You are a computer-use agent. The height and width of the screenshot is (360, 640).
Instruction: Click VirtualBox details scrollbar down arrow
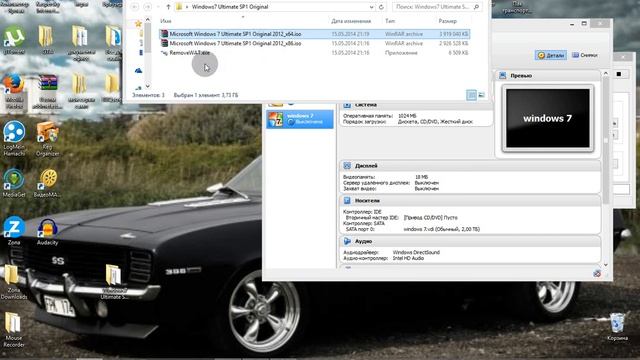click(606, 264)
